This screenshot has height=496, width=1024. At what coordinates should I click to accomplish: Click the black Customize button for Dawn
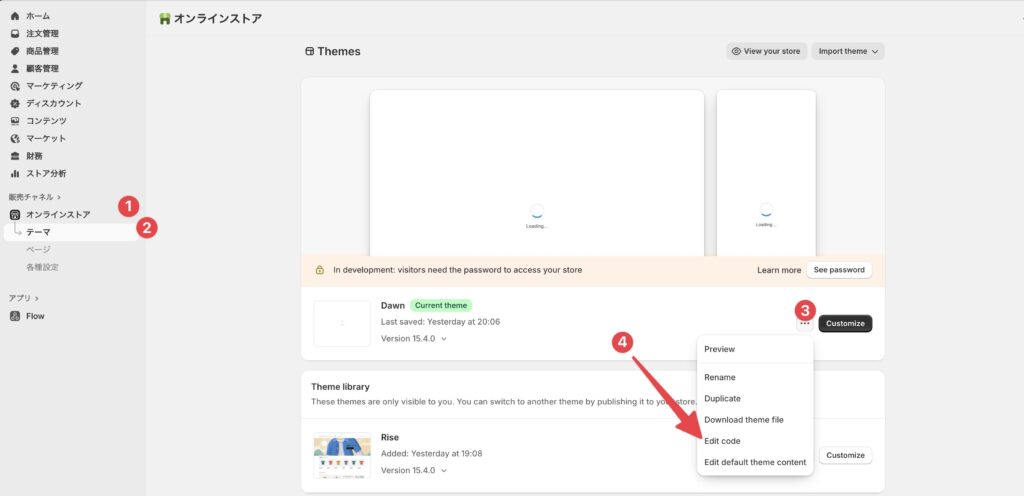845,324
